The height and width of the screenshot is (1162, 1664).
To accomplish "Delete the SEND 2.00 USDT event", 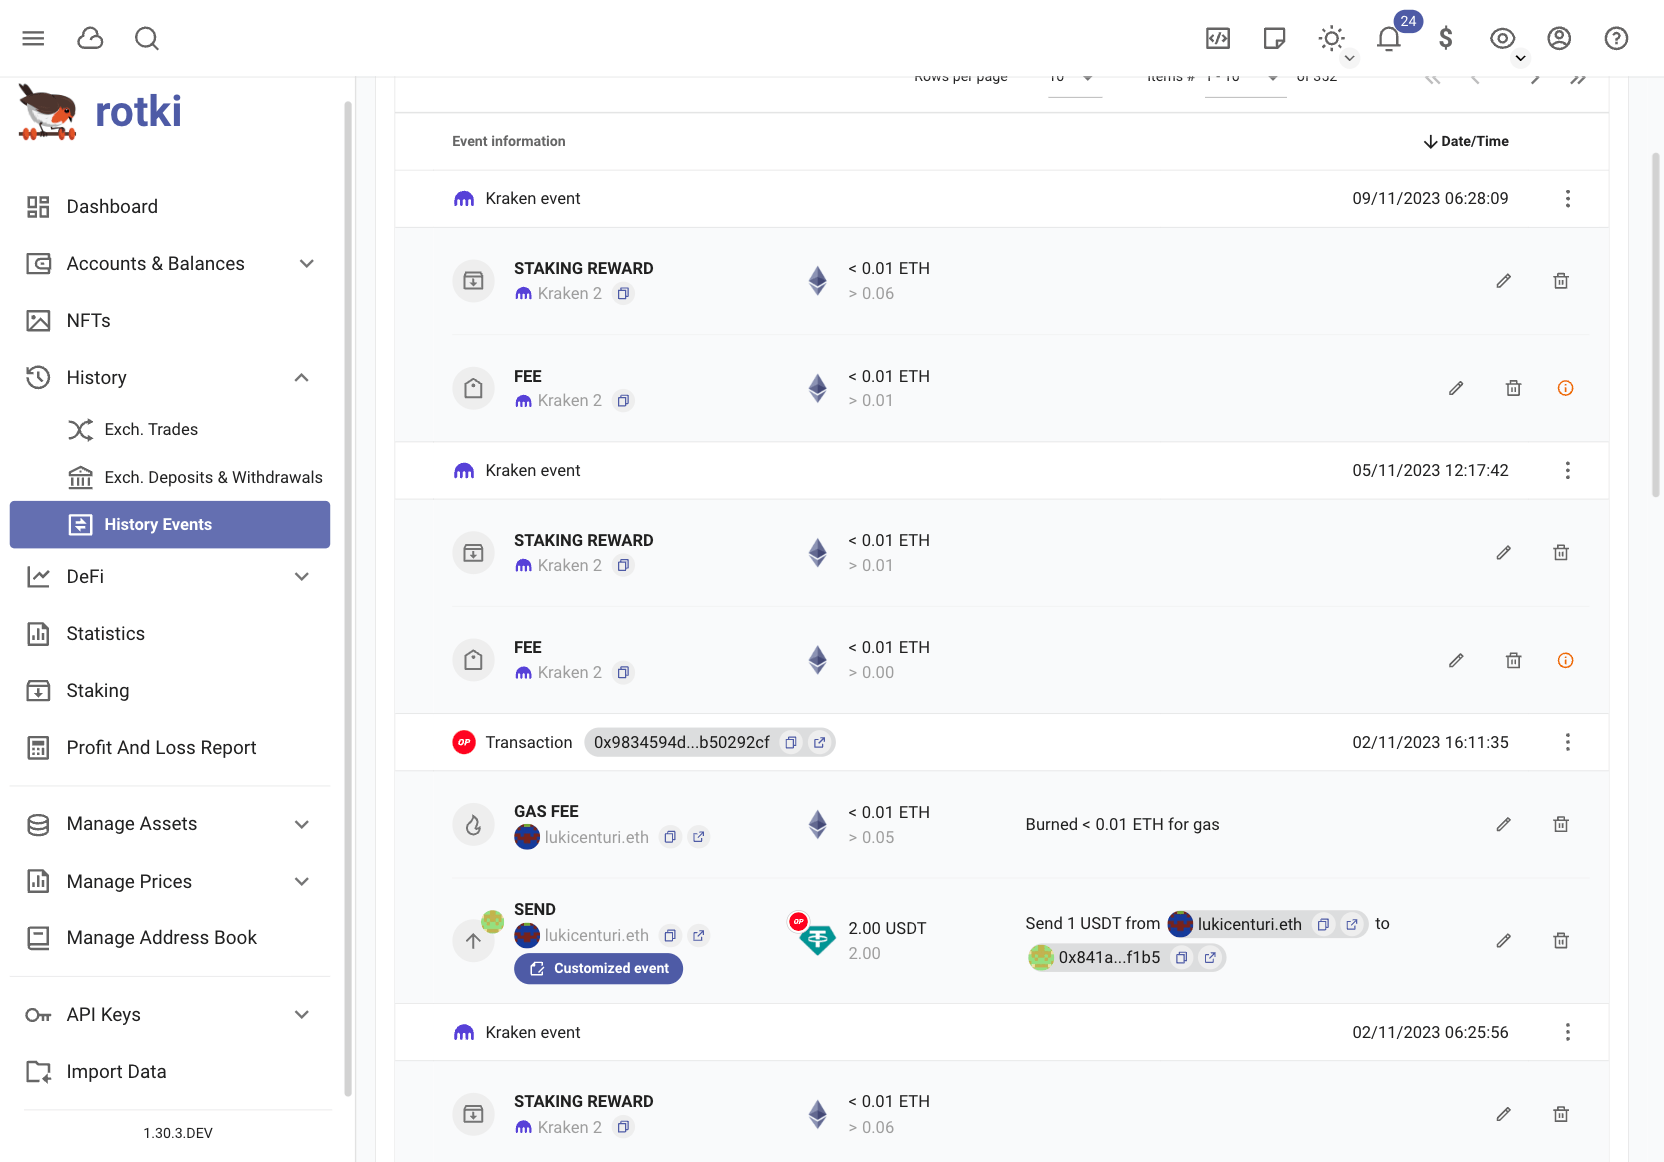I will click(1561, 941).
